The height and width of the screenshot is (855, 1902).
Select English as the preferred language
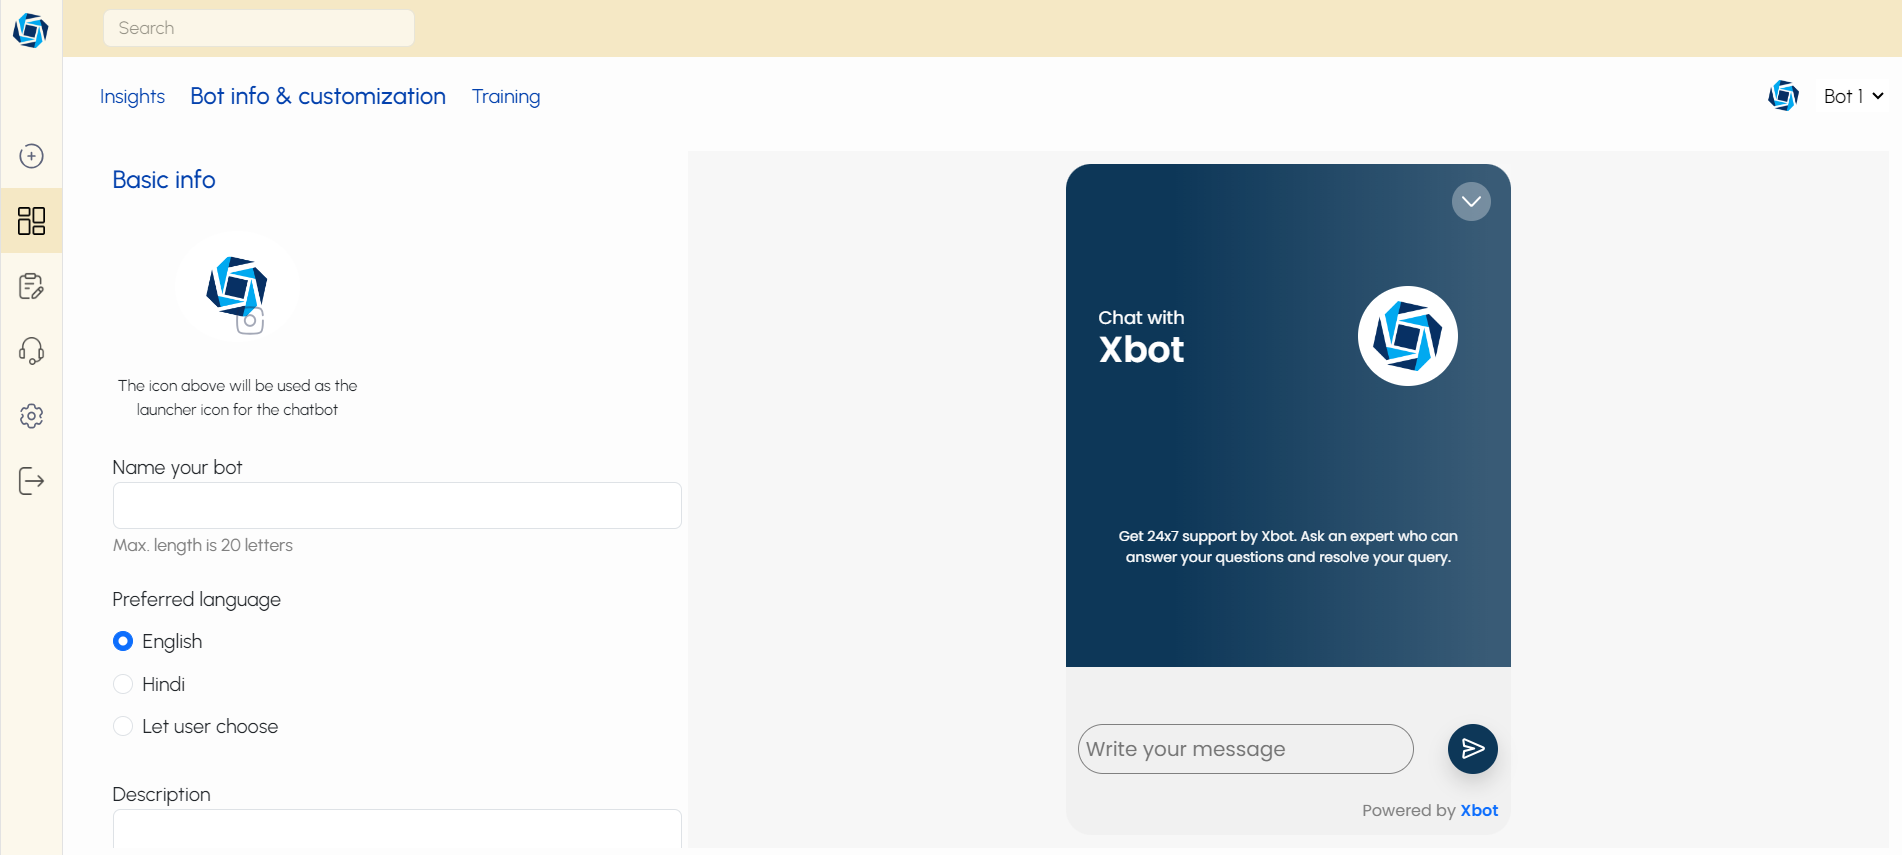[123, 641]
